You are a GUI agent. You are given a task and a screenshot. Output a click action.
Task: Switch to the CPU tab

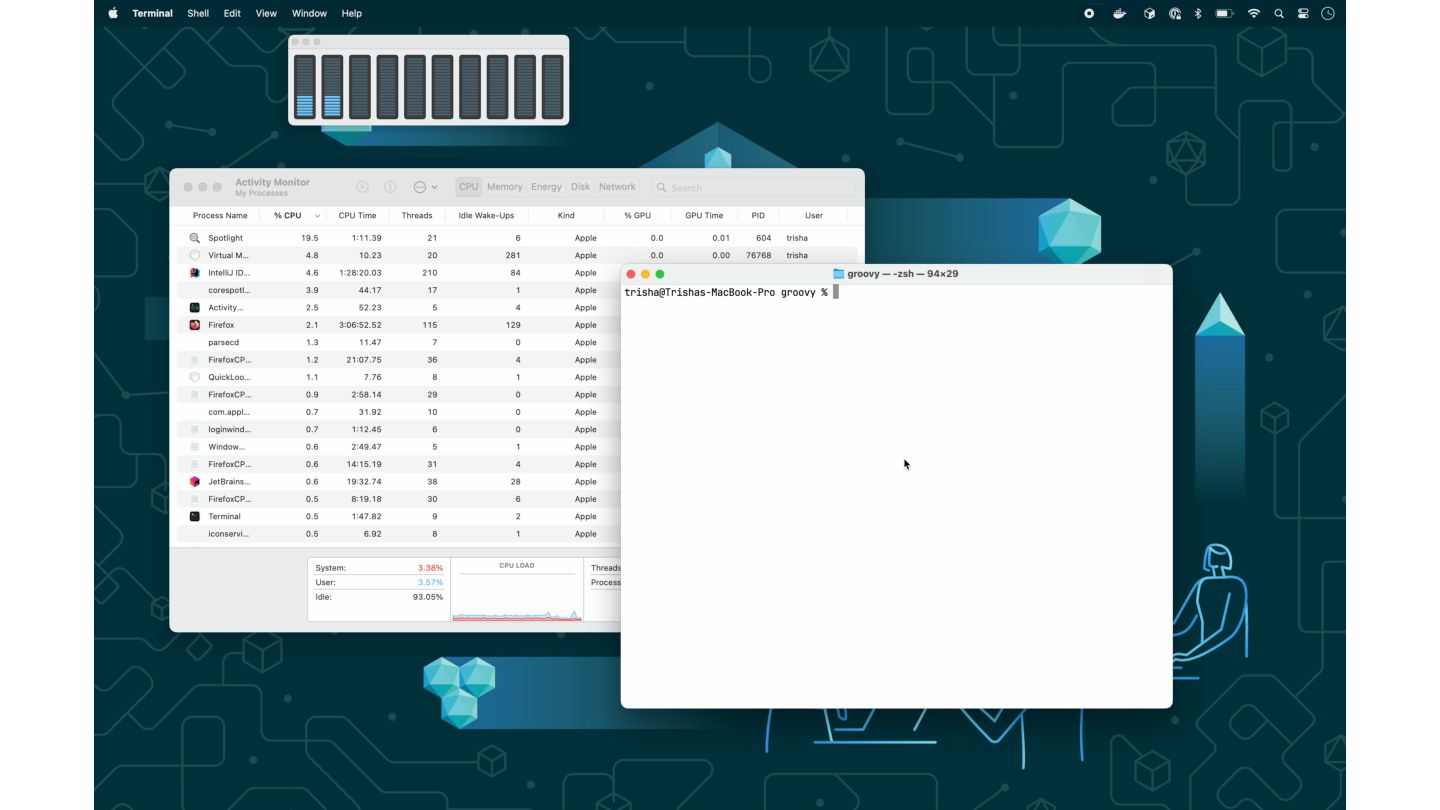click(468, 187)
